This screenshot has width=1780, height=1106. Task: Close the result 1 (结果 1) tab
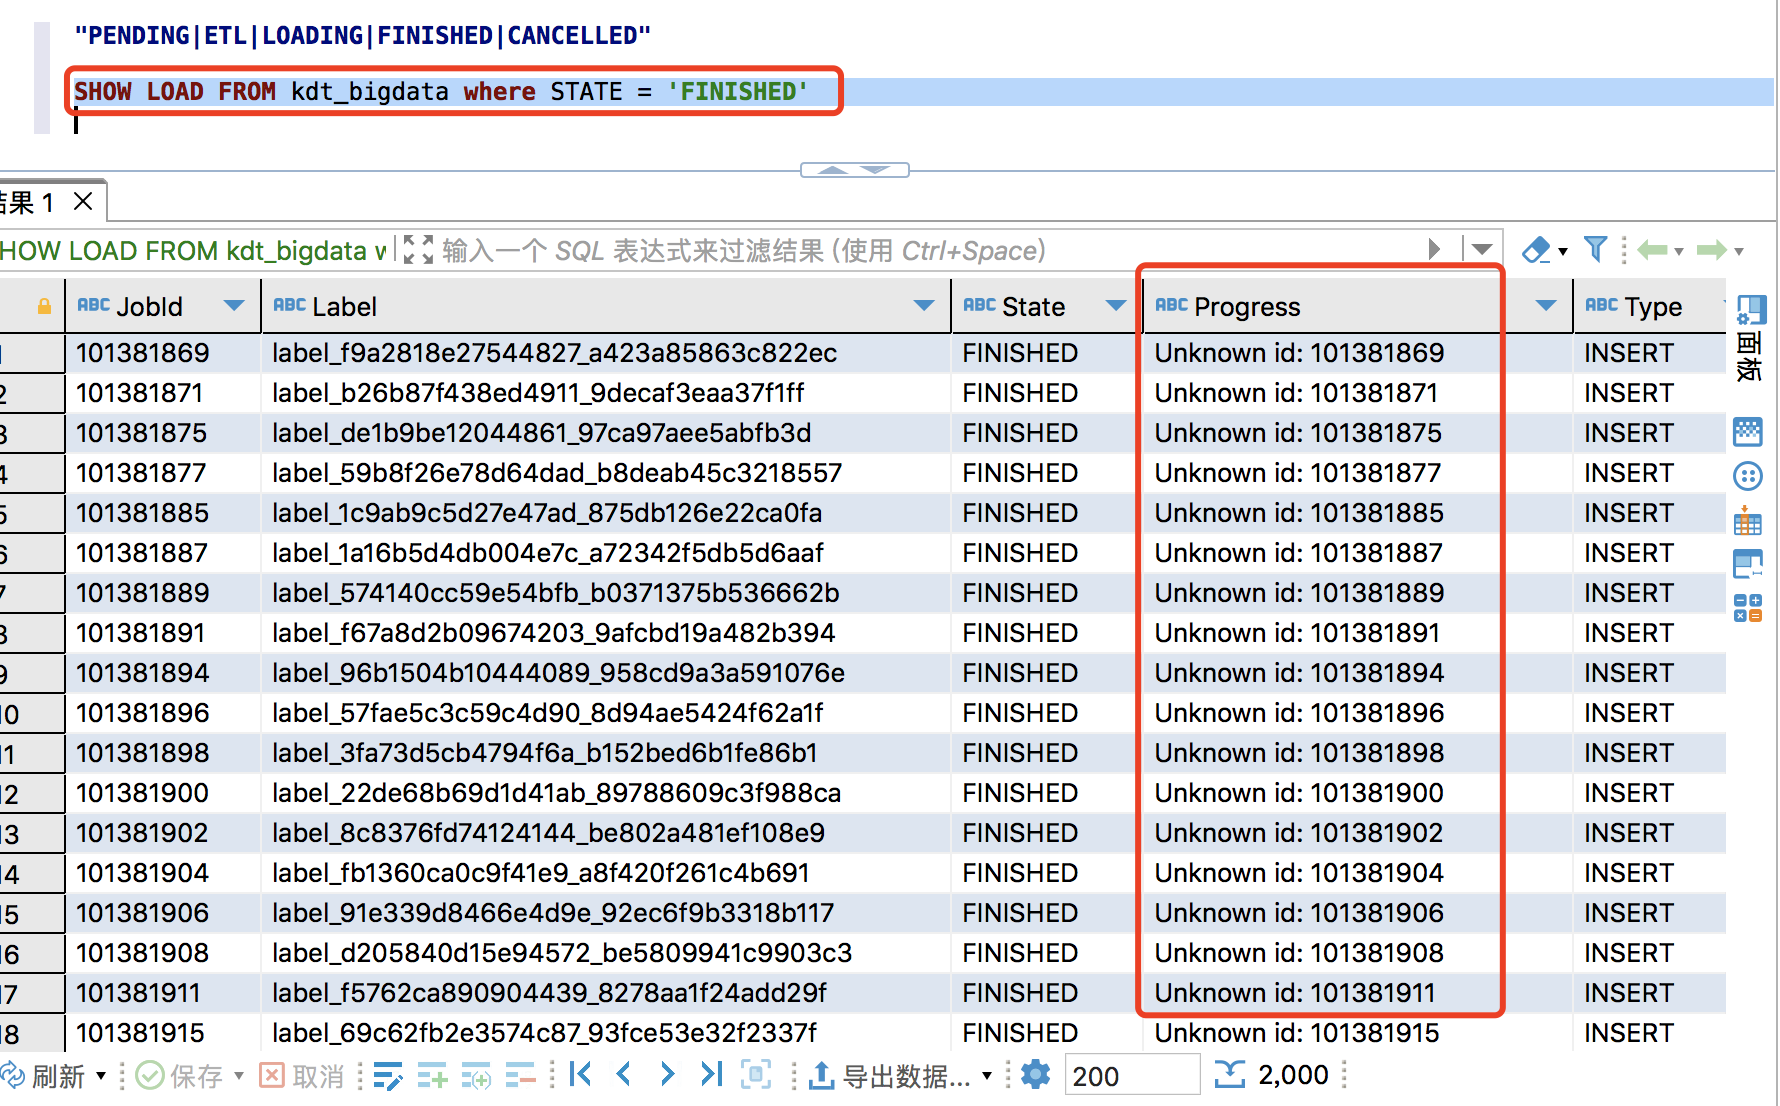(x=84, y=202)
